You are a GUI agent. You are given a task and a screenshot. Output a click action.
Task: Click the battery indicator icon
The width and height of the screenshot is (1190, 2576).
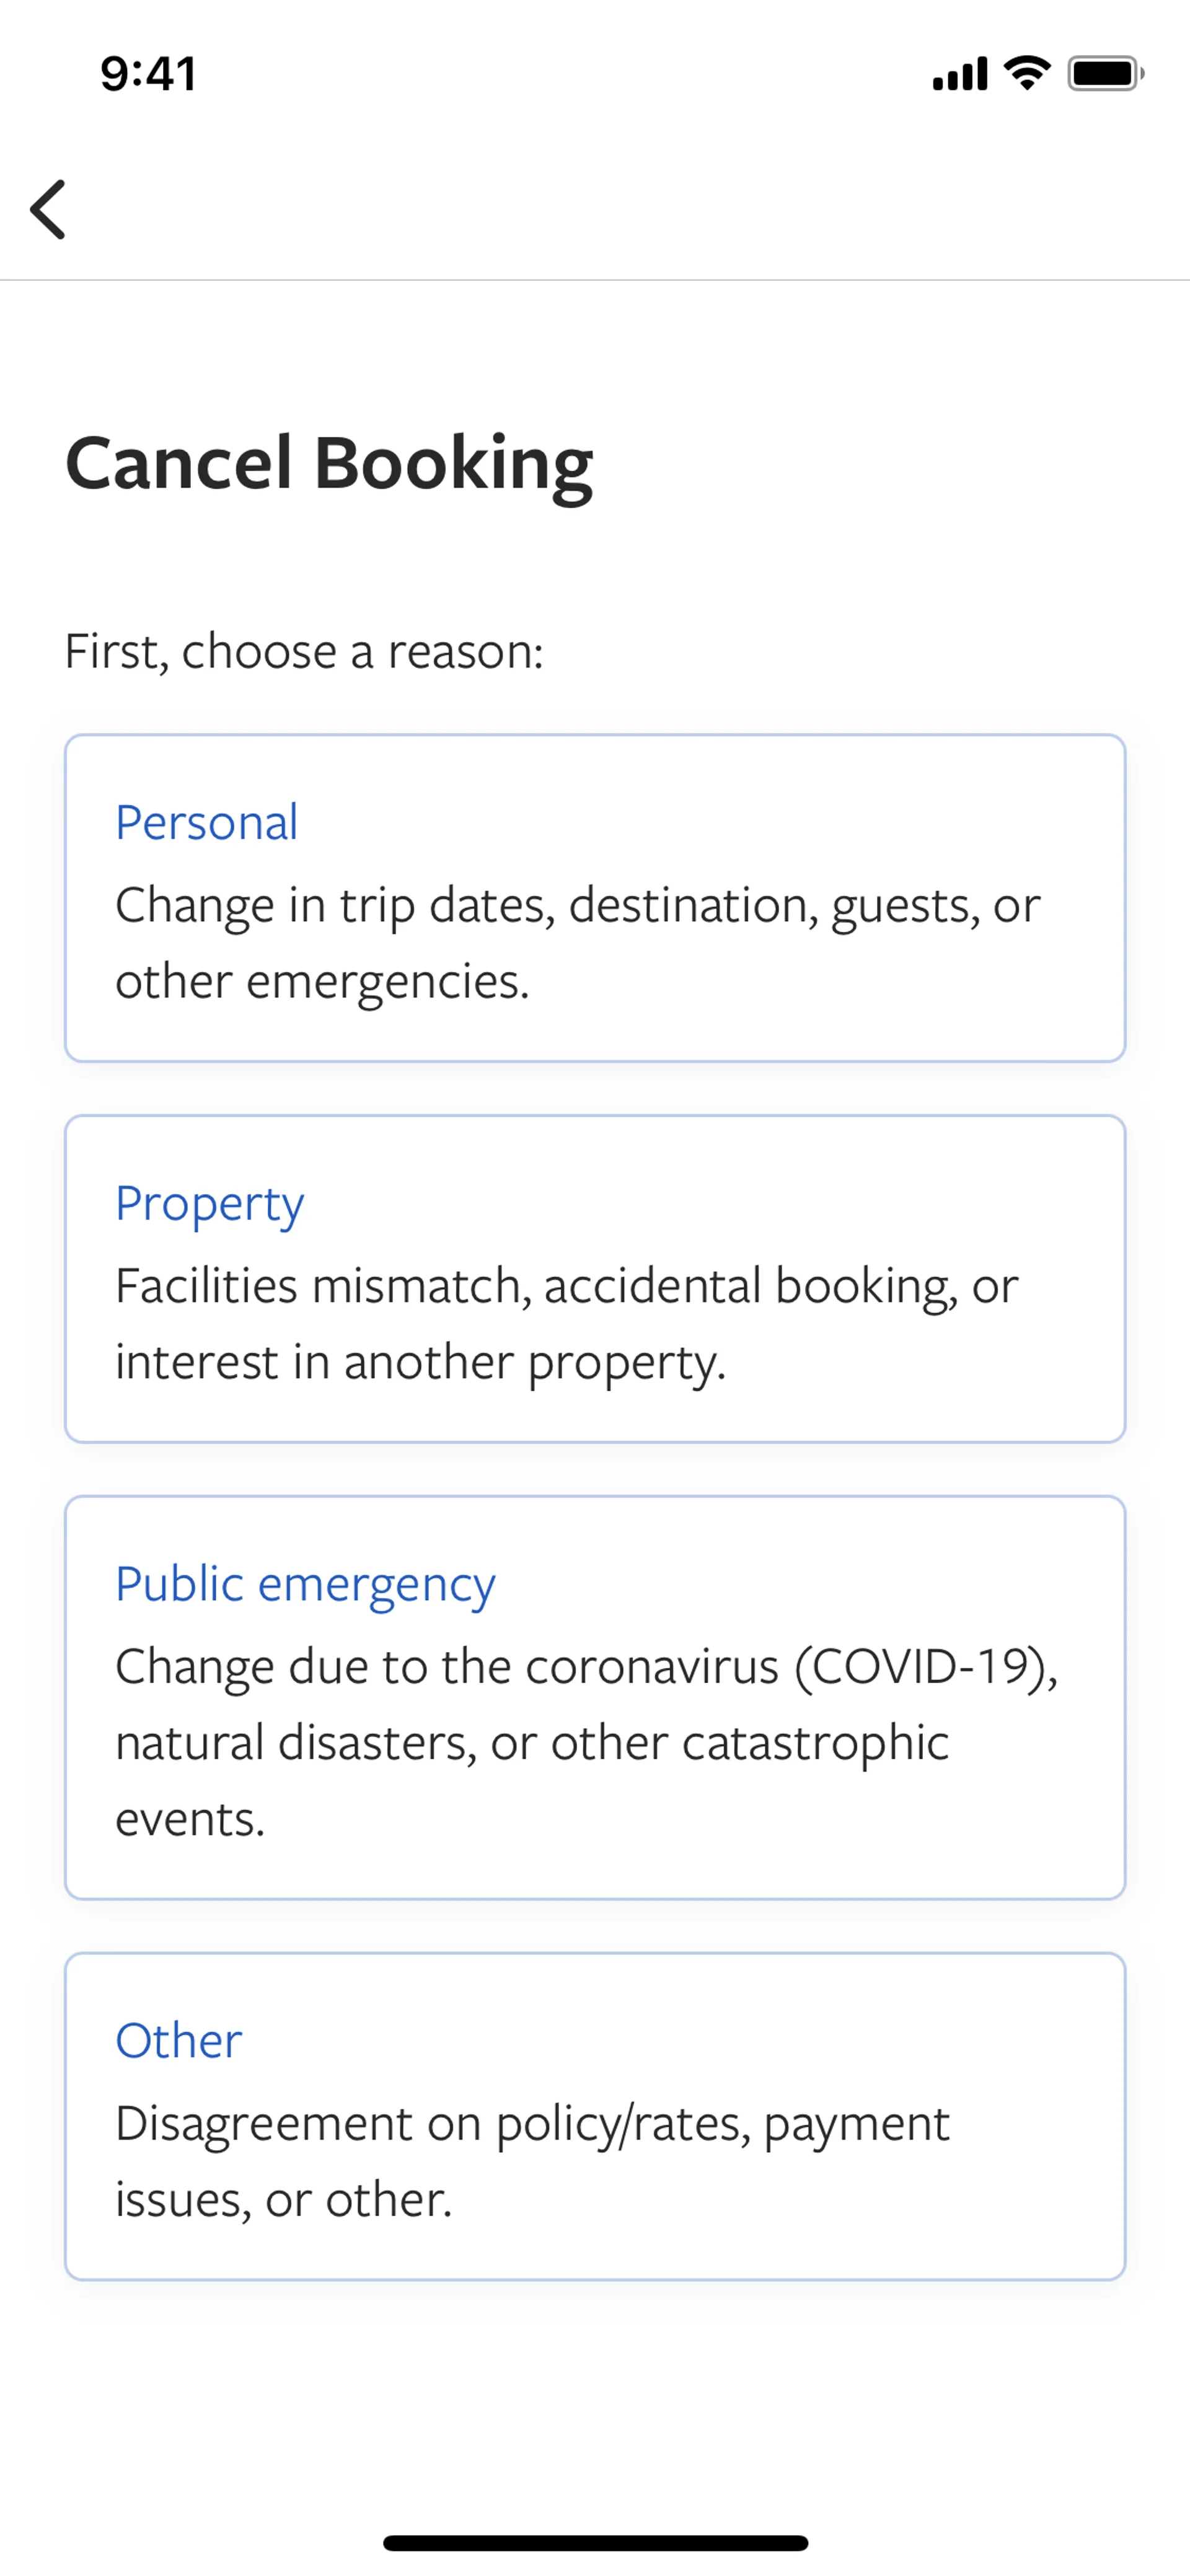pos(1105,74)
